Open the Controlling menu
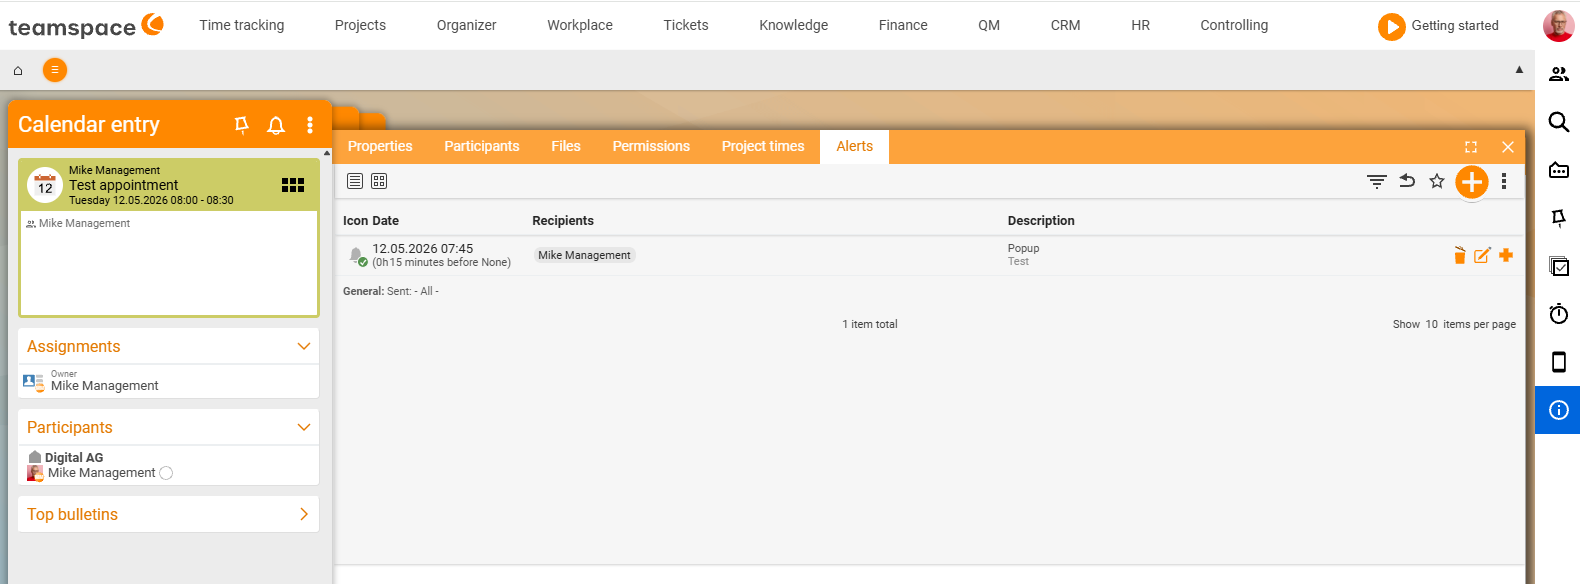The image size is (1580, 584). 1234,25
